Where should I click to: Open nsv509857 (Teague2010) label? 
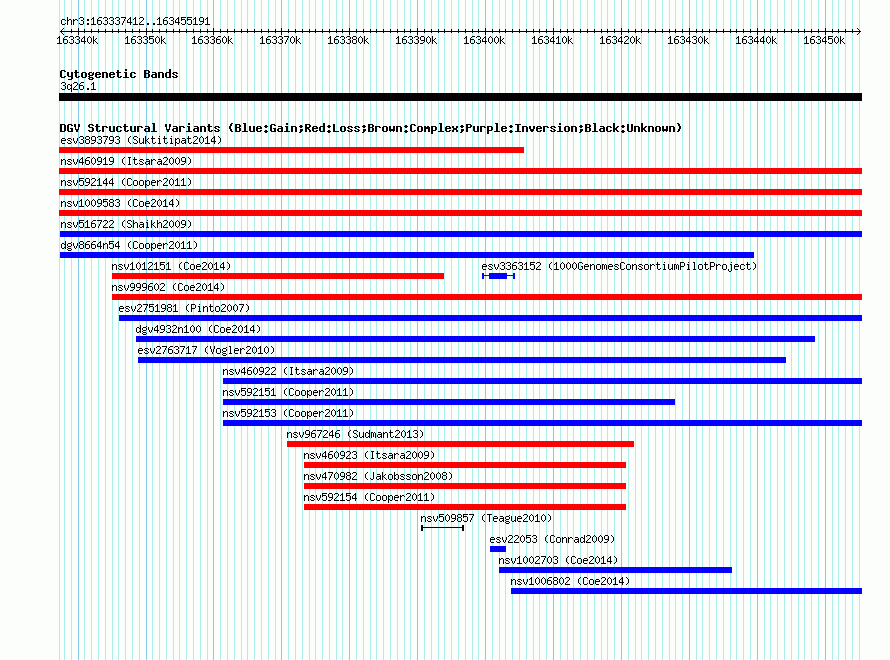pos(486,518)
